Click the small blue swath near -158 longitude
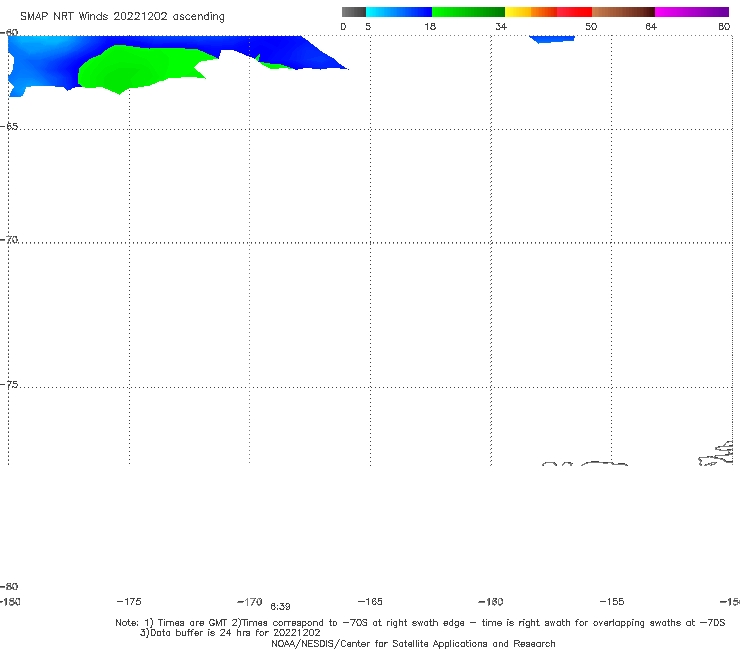 coord(552,39)
